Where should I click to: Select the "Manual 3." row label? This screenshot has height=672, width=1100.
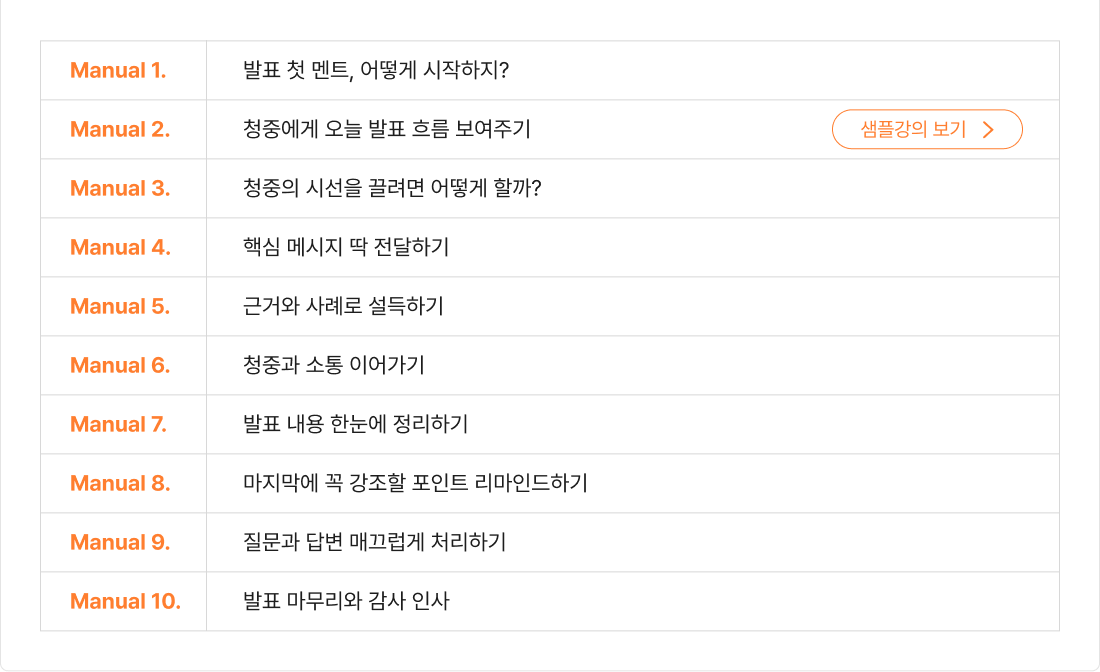[120, 188]
